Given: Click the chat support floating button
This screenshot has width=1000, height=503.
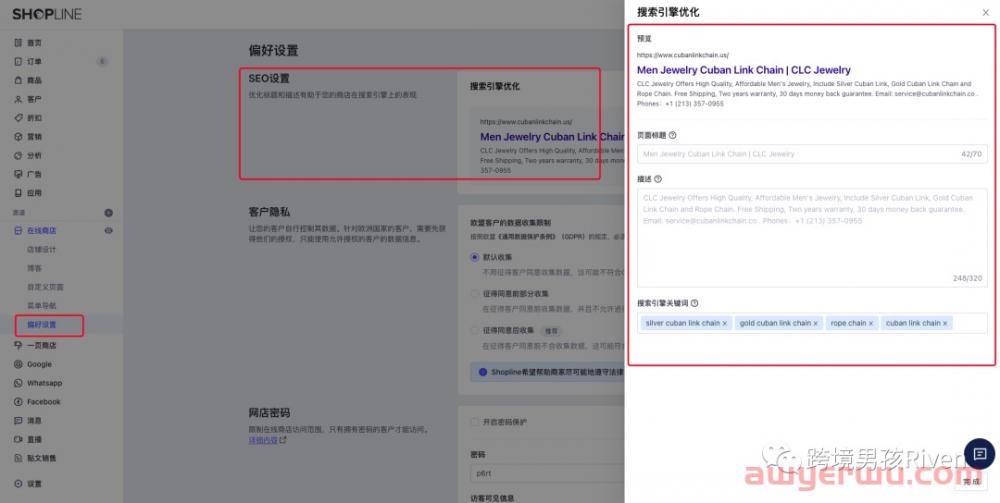Looking at the screenshot, I should (x=977, y=454).
